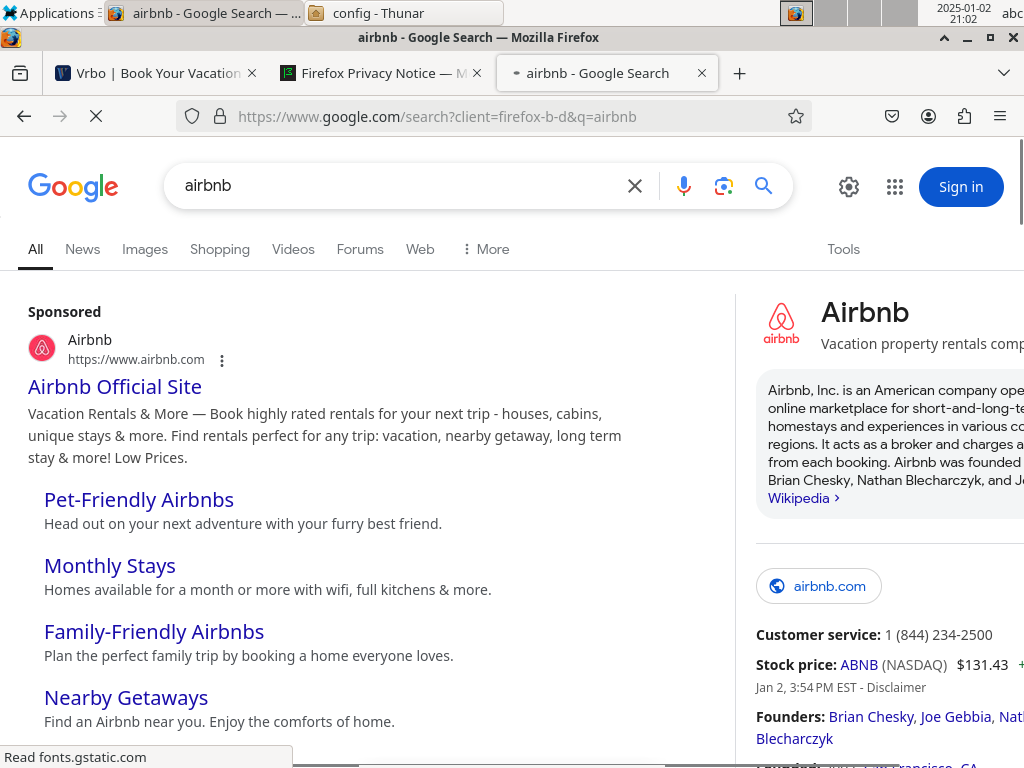Go back to the previous page

[24, 116]
